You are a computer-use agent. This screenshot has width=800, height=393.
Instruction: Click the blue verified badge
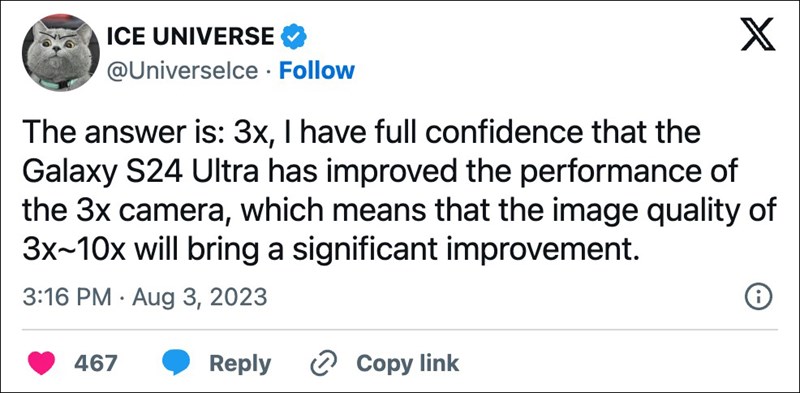294,37
